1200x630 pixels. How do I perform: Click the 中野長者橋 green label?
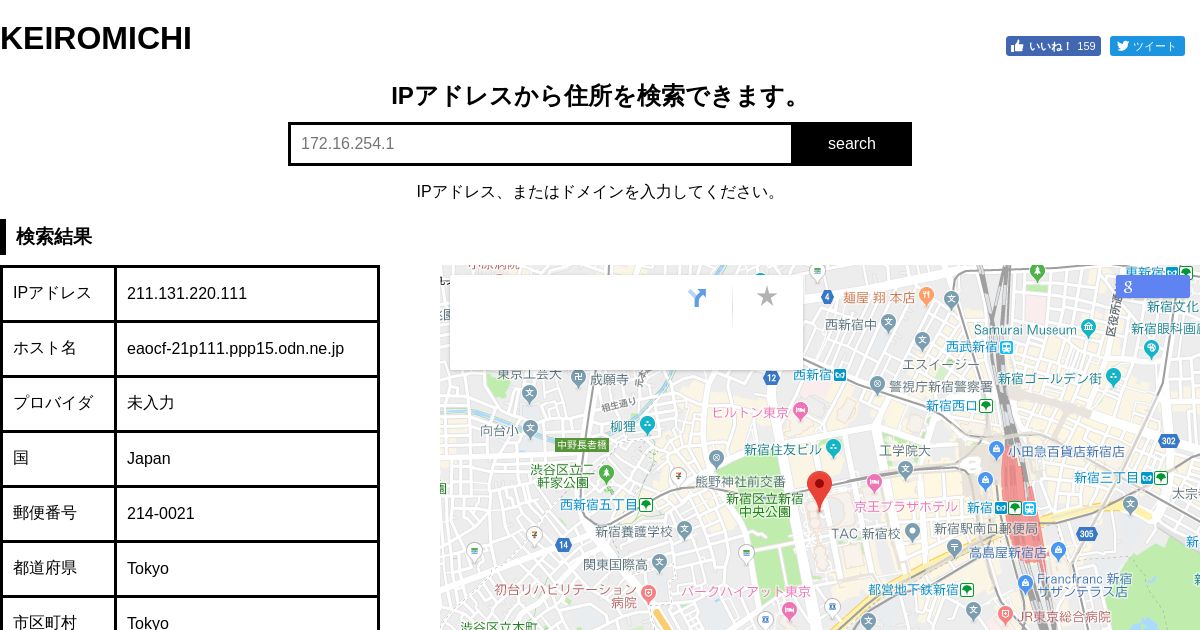582,445
